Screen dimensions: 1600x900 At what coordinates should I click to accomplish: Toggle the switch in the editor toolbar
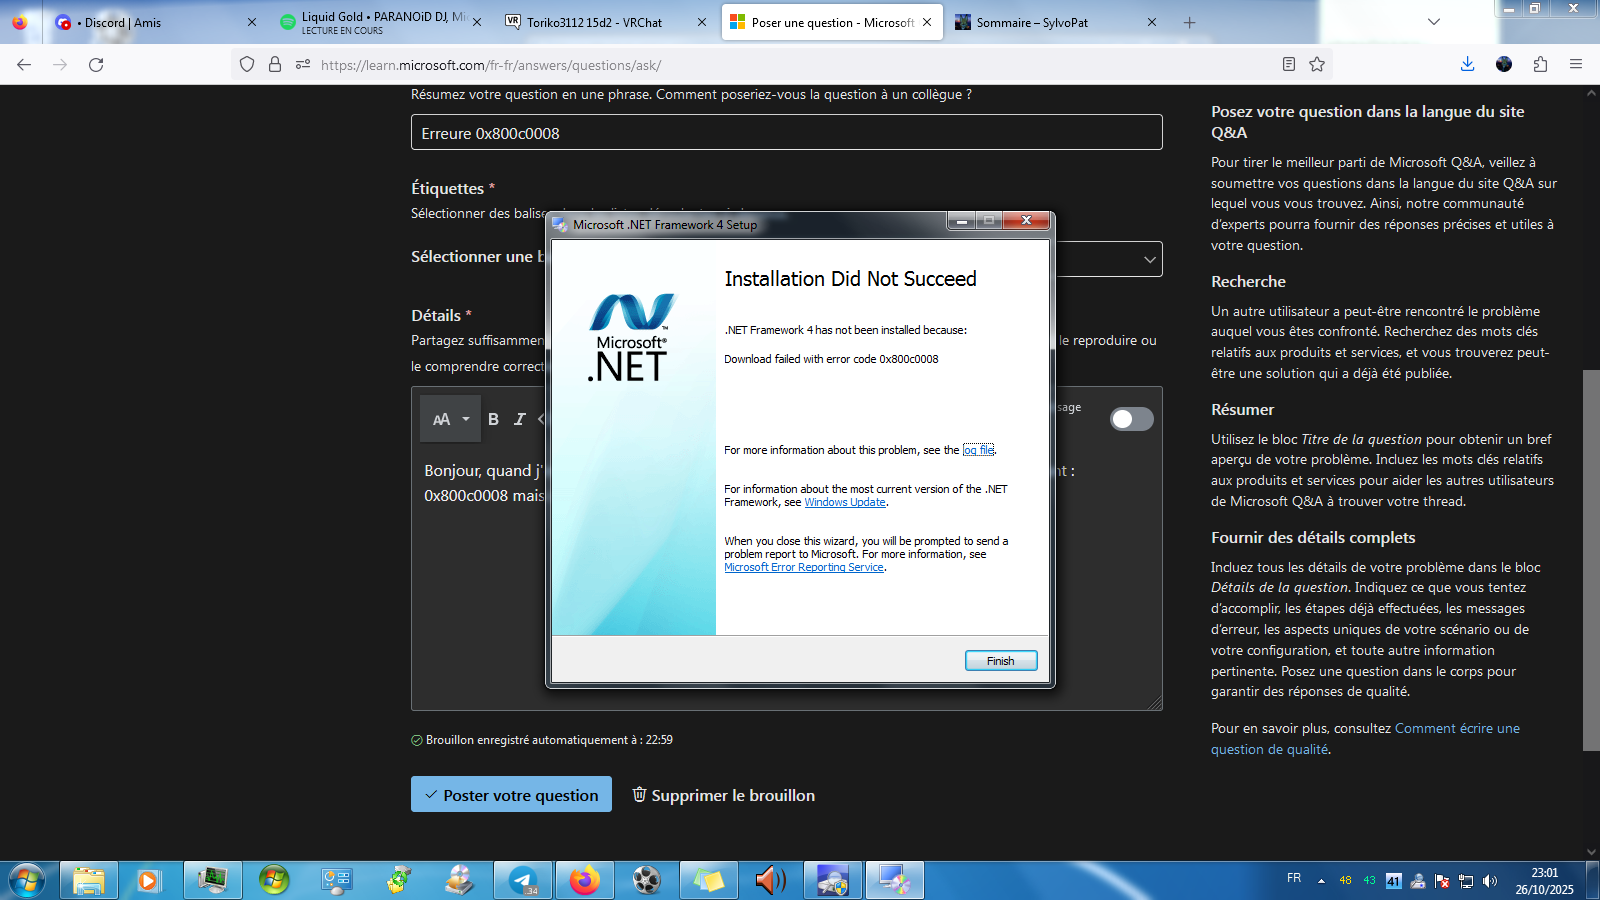pyautogui.click(x=1132, y=419)
